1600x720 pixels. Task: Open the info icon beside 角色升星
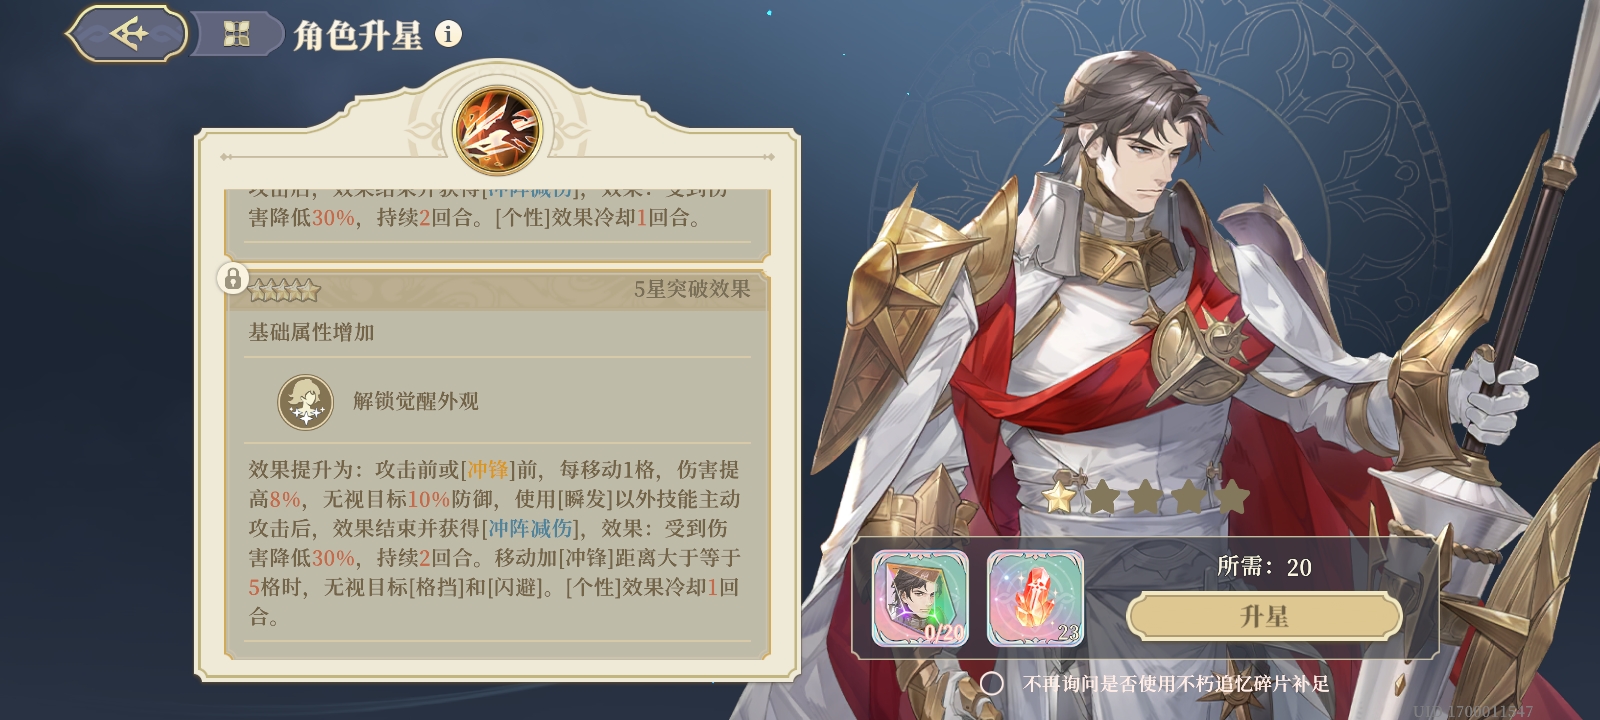click(448, 34)
